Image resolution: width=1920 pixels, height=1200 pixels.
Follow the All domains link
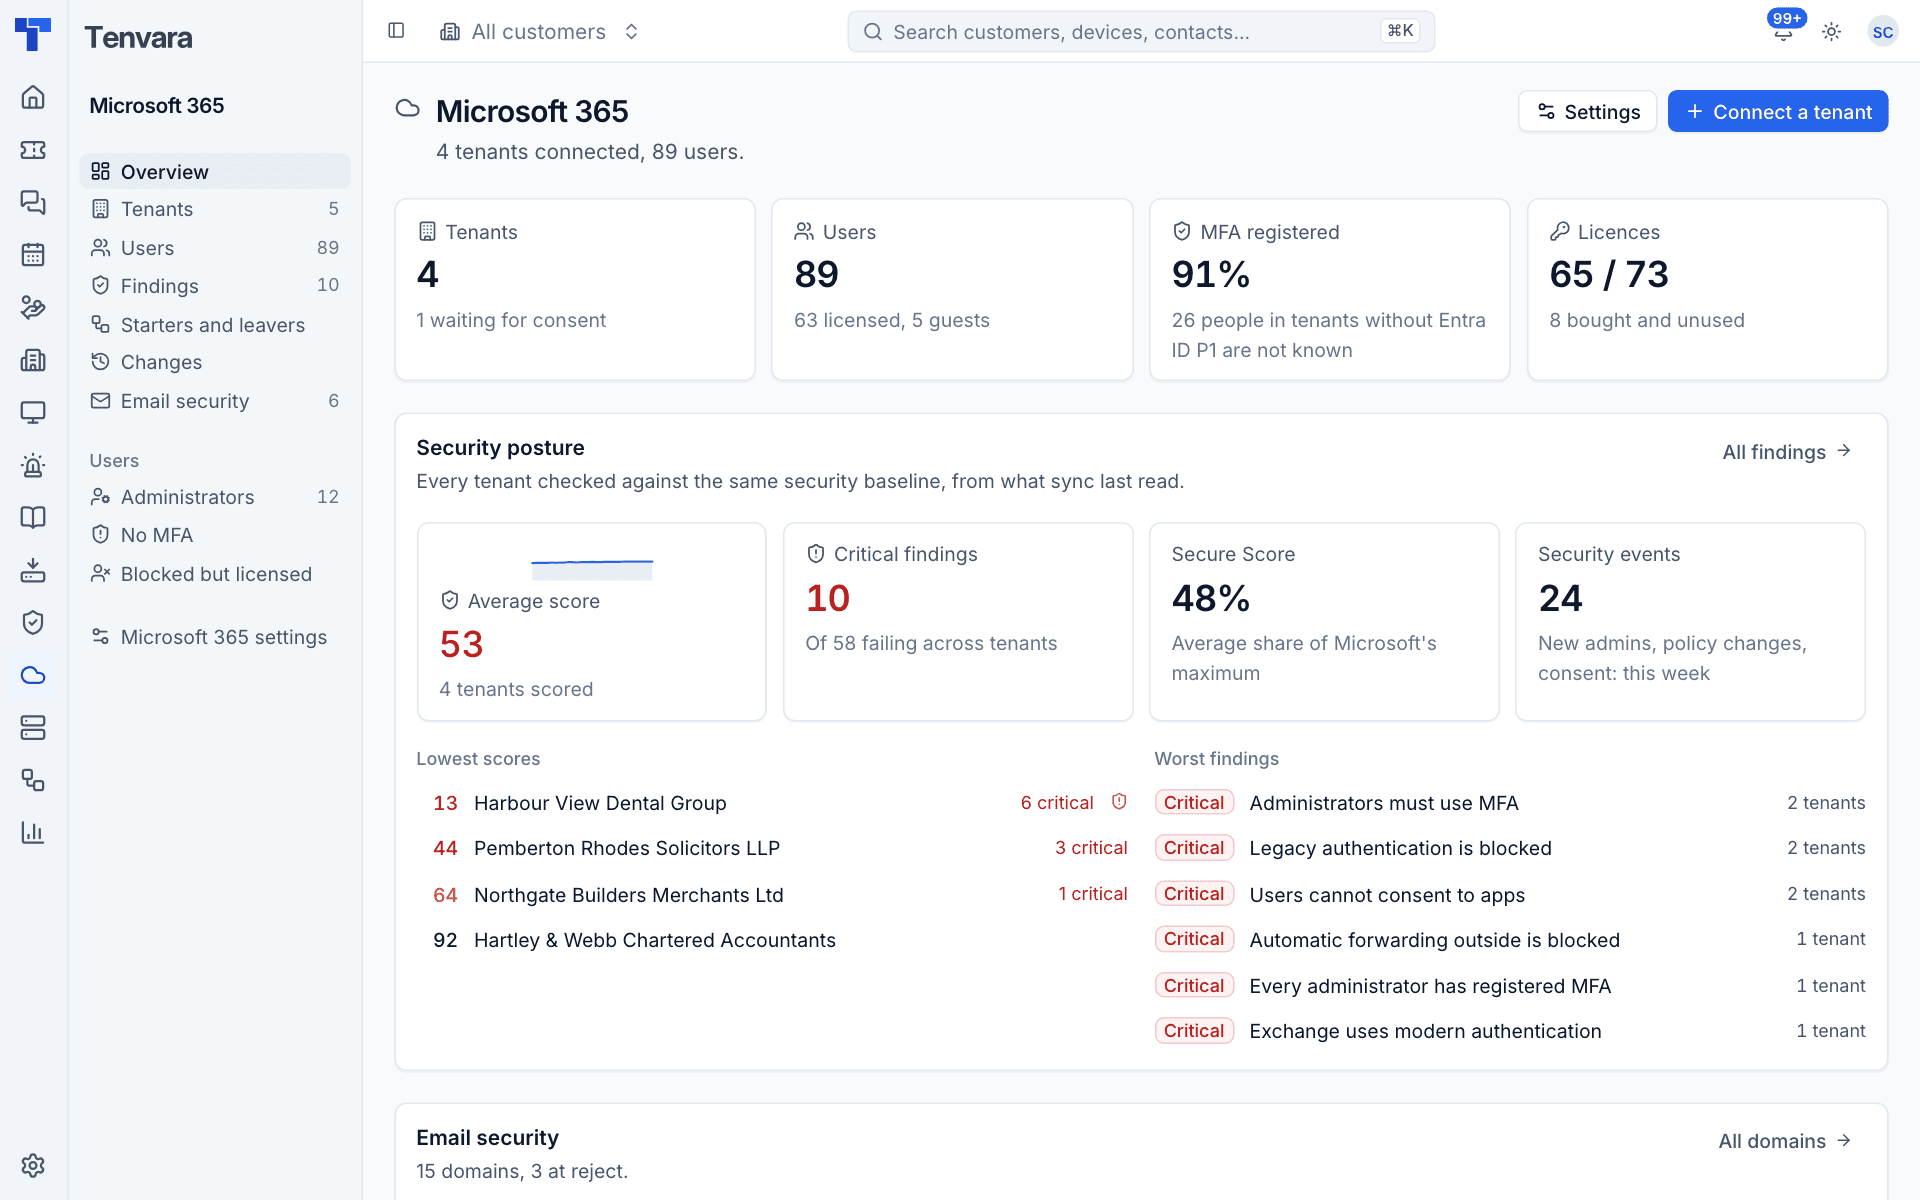[1785, 1141]
